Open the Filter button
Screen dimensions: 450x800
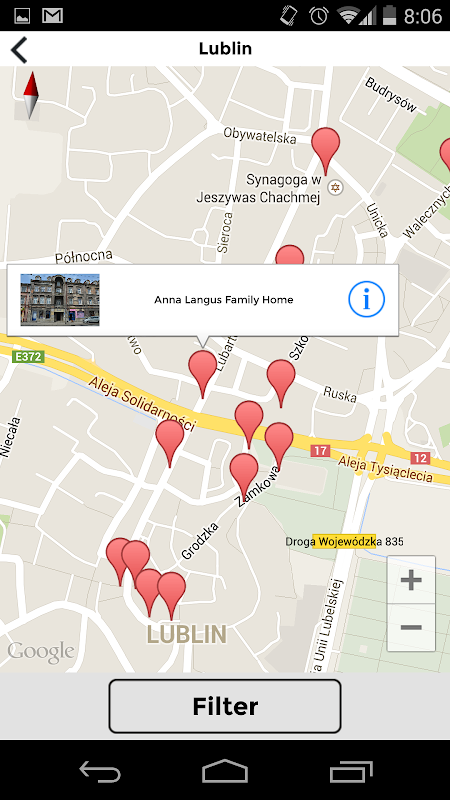[x=224, y=706]
